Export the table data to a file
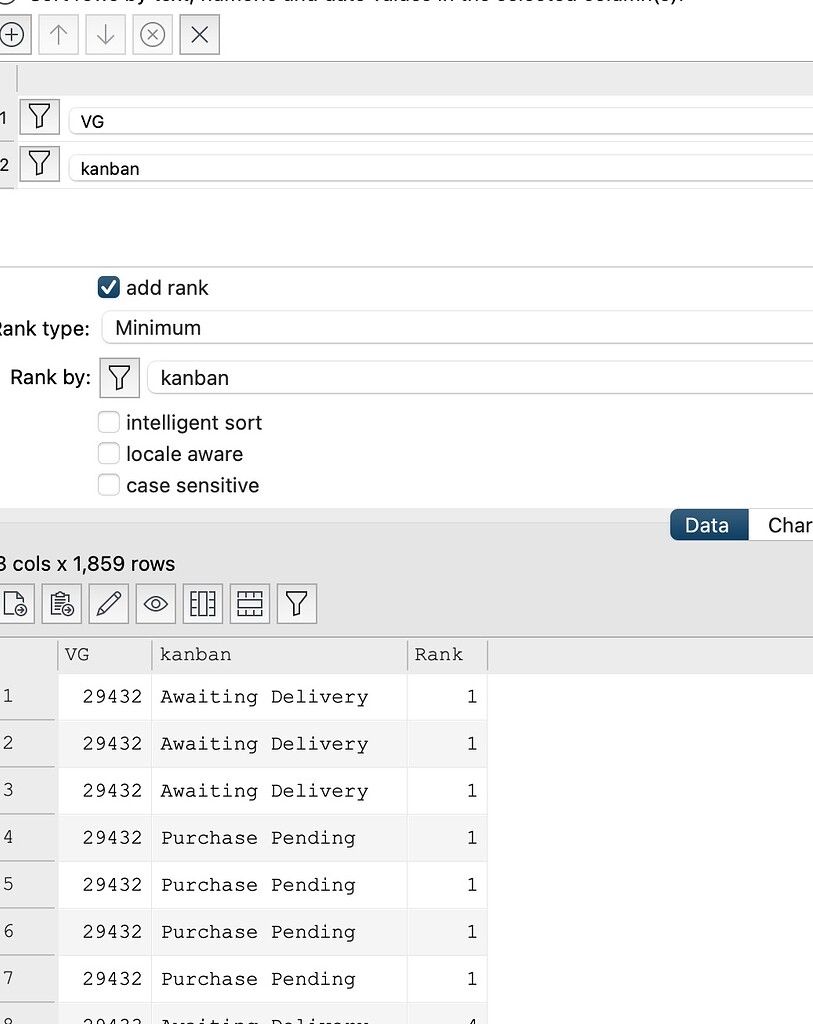Screen dimensions: 813x1024 [14, 603]
